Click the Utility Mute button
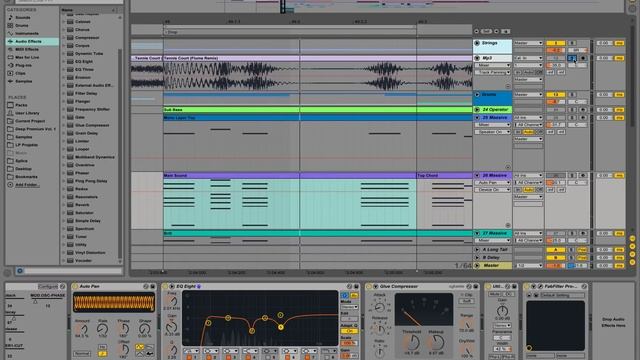The width and height of the screenshot is (640, 360). coord(495,294)
